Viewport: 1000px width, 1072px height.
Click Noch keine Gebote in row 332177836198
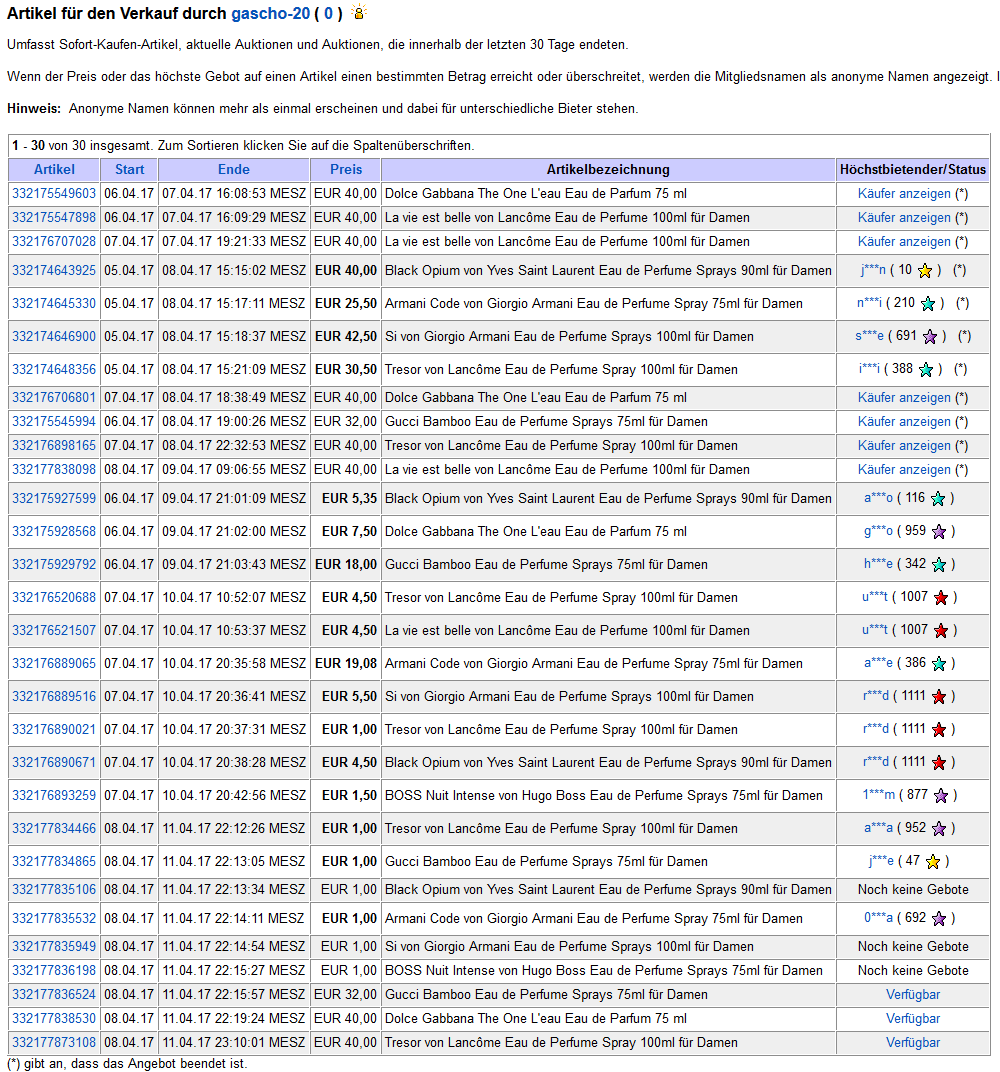(913, 971)
